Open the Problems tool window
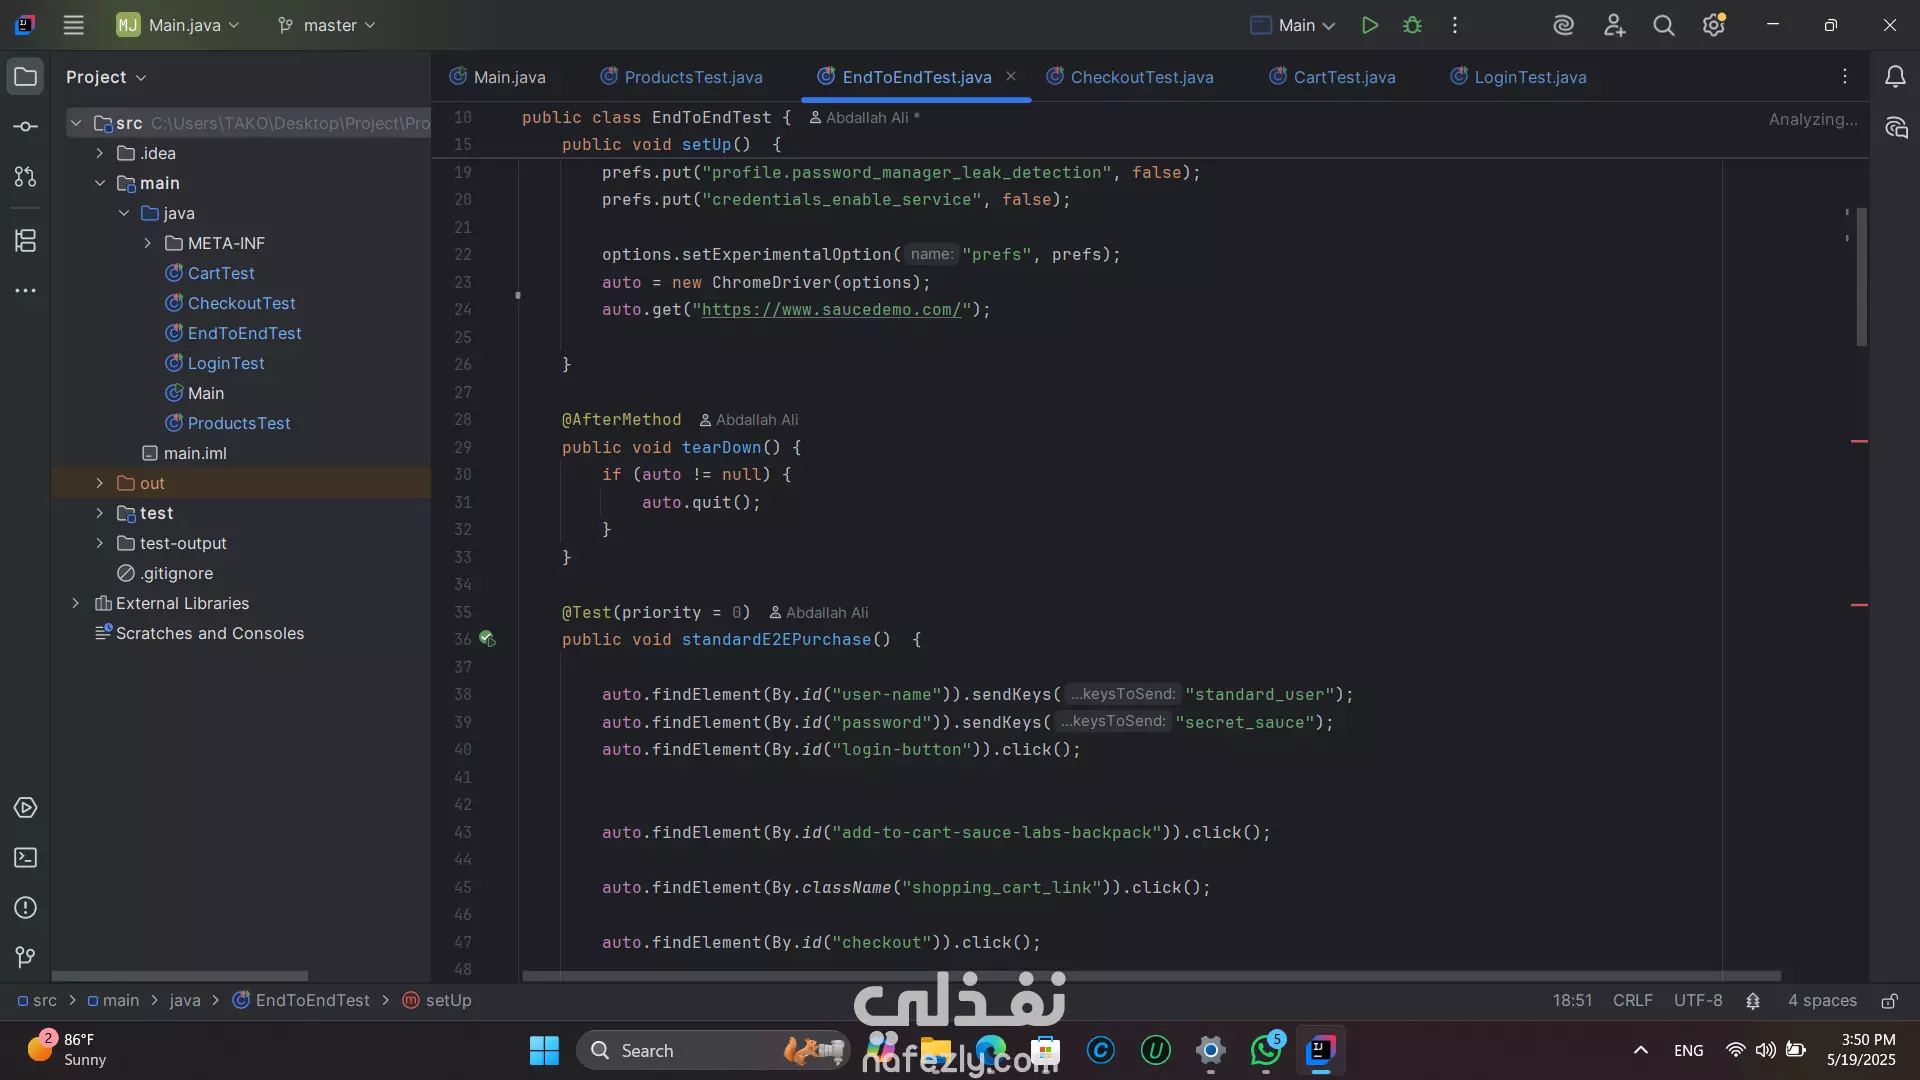The image size is (1920, 1080). [x=25, y=908]
